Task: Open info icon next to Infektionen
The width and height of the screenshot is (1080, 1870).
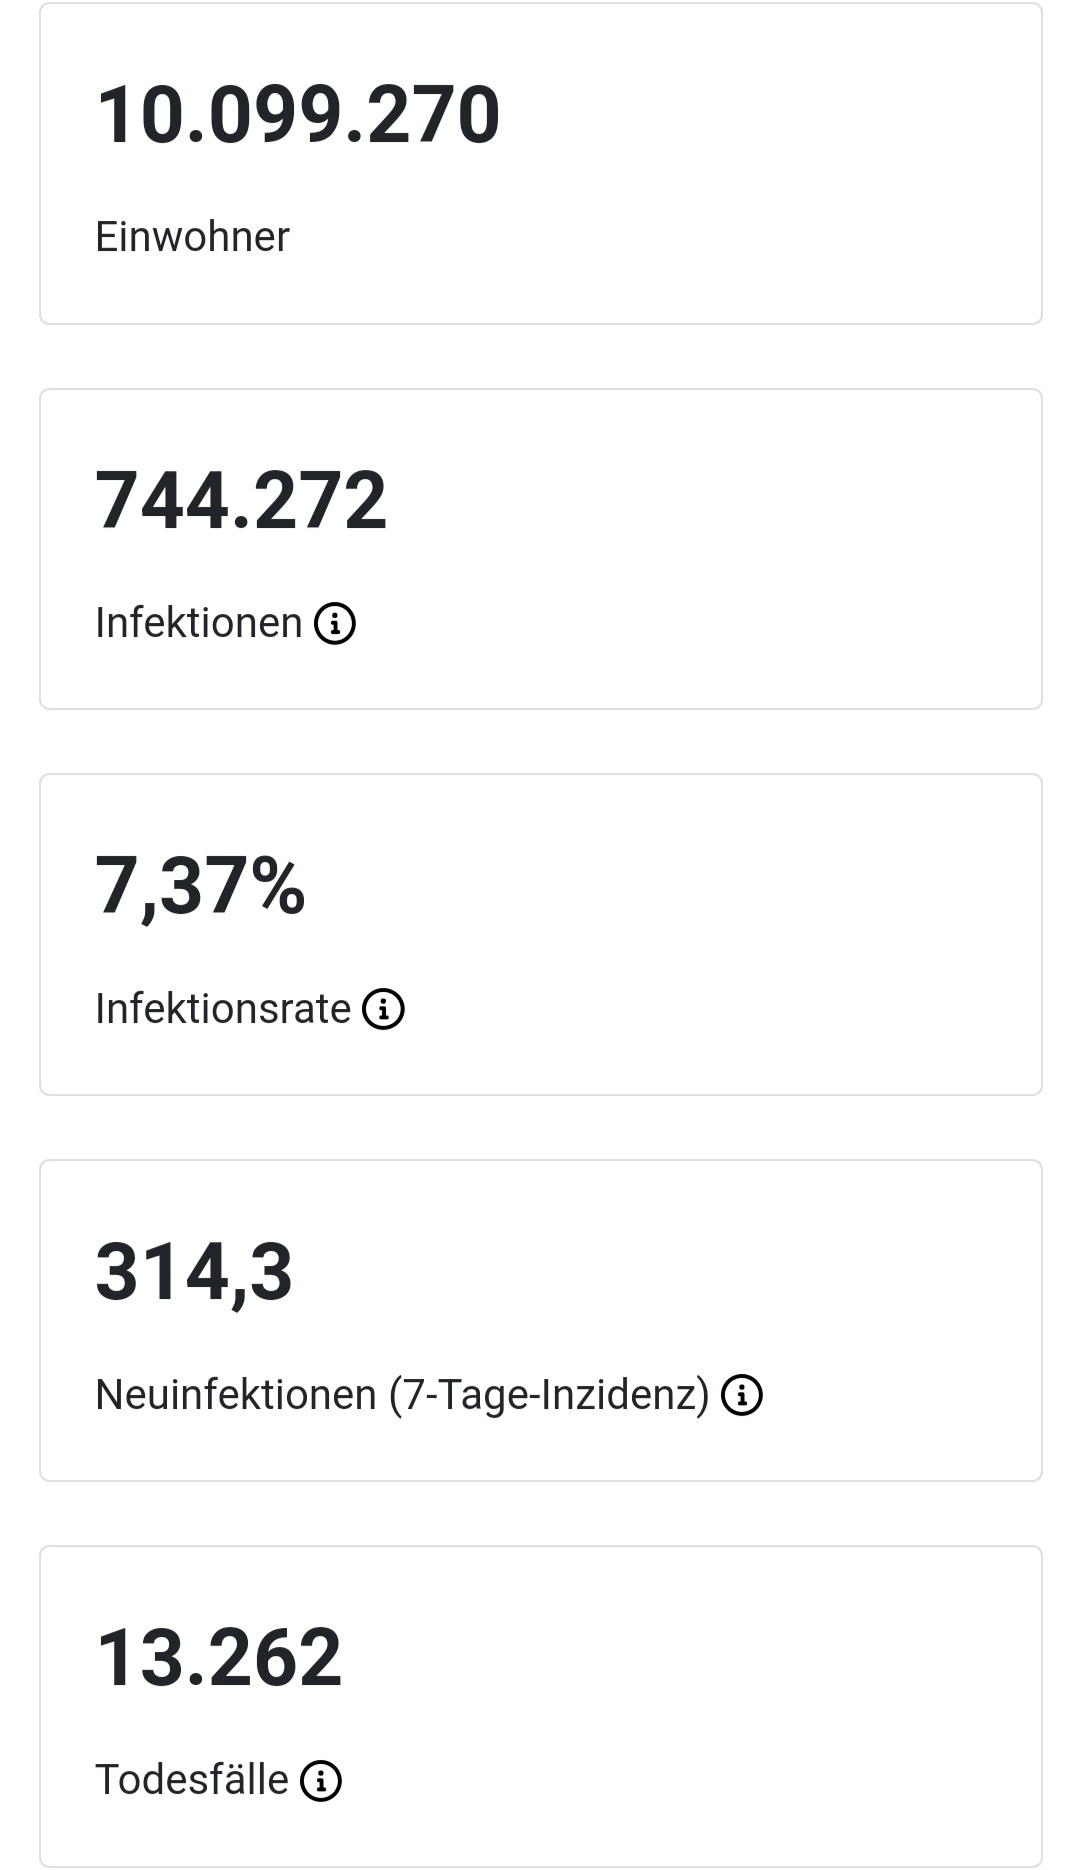Action: [335, 624]
